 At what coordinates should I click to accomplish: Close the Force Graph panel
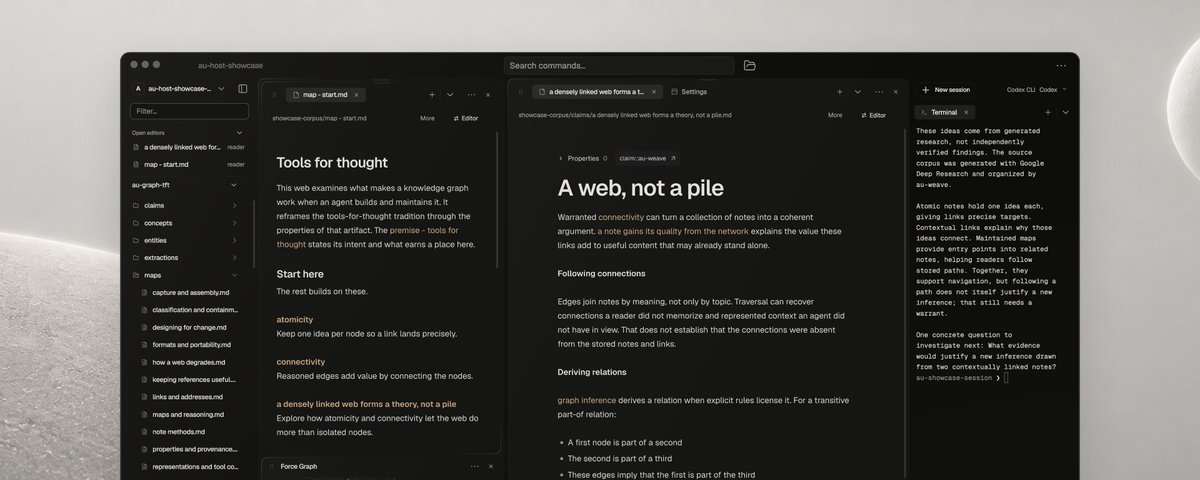point(491,466)
